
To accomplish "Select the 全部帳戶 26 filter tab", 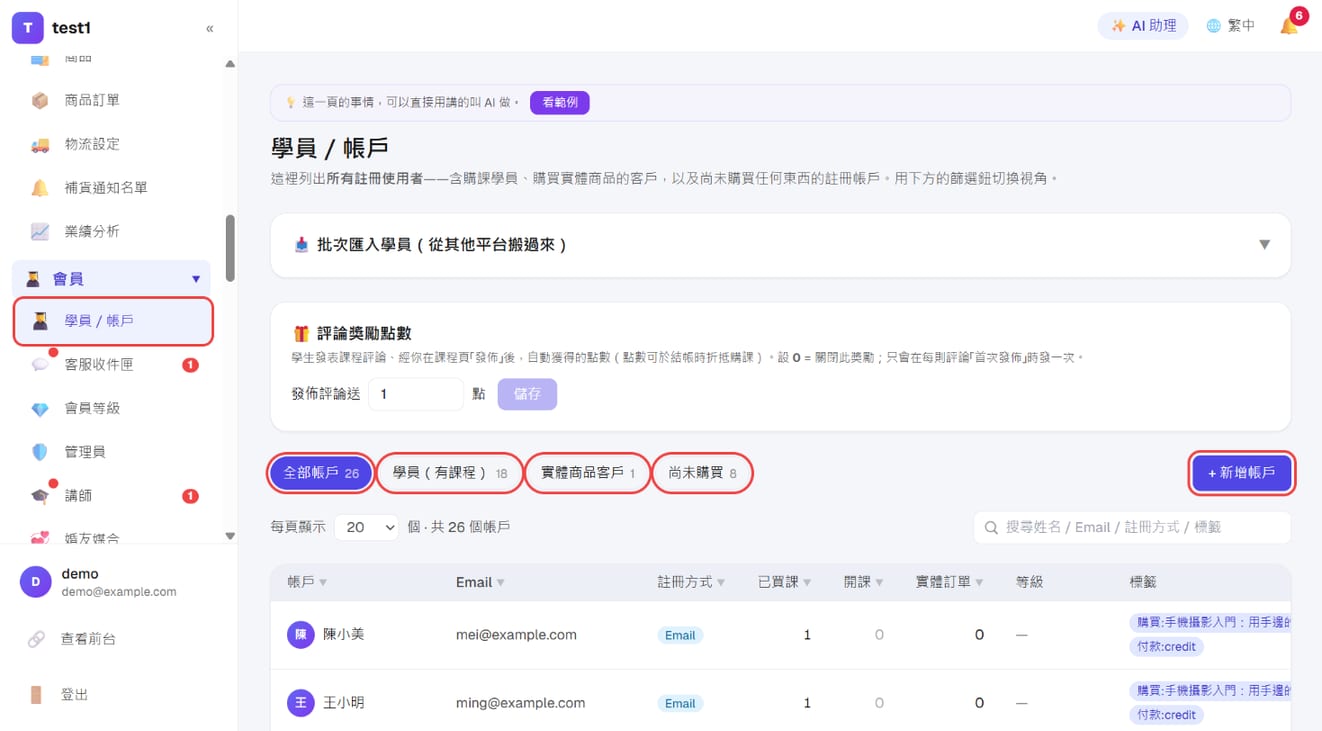I will click(321, 473).
